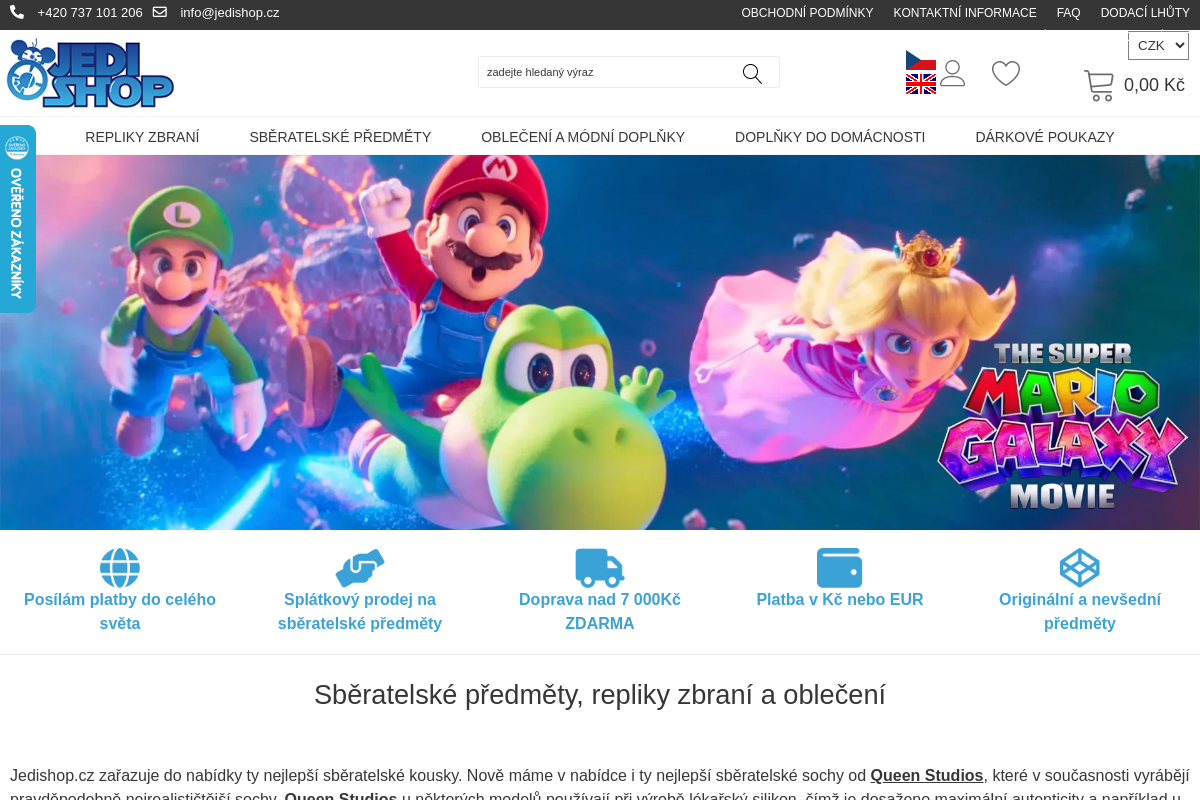Select the Czech flag language icon
The width and height of the screenshot is (1200, 800).
click(x=920, y=61)
